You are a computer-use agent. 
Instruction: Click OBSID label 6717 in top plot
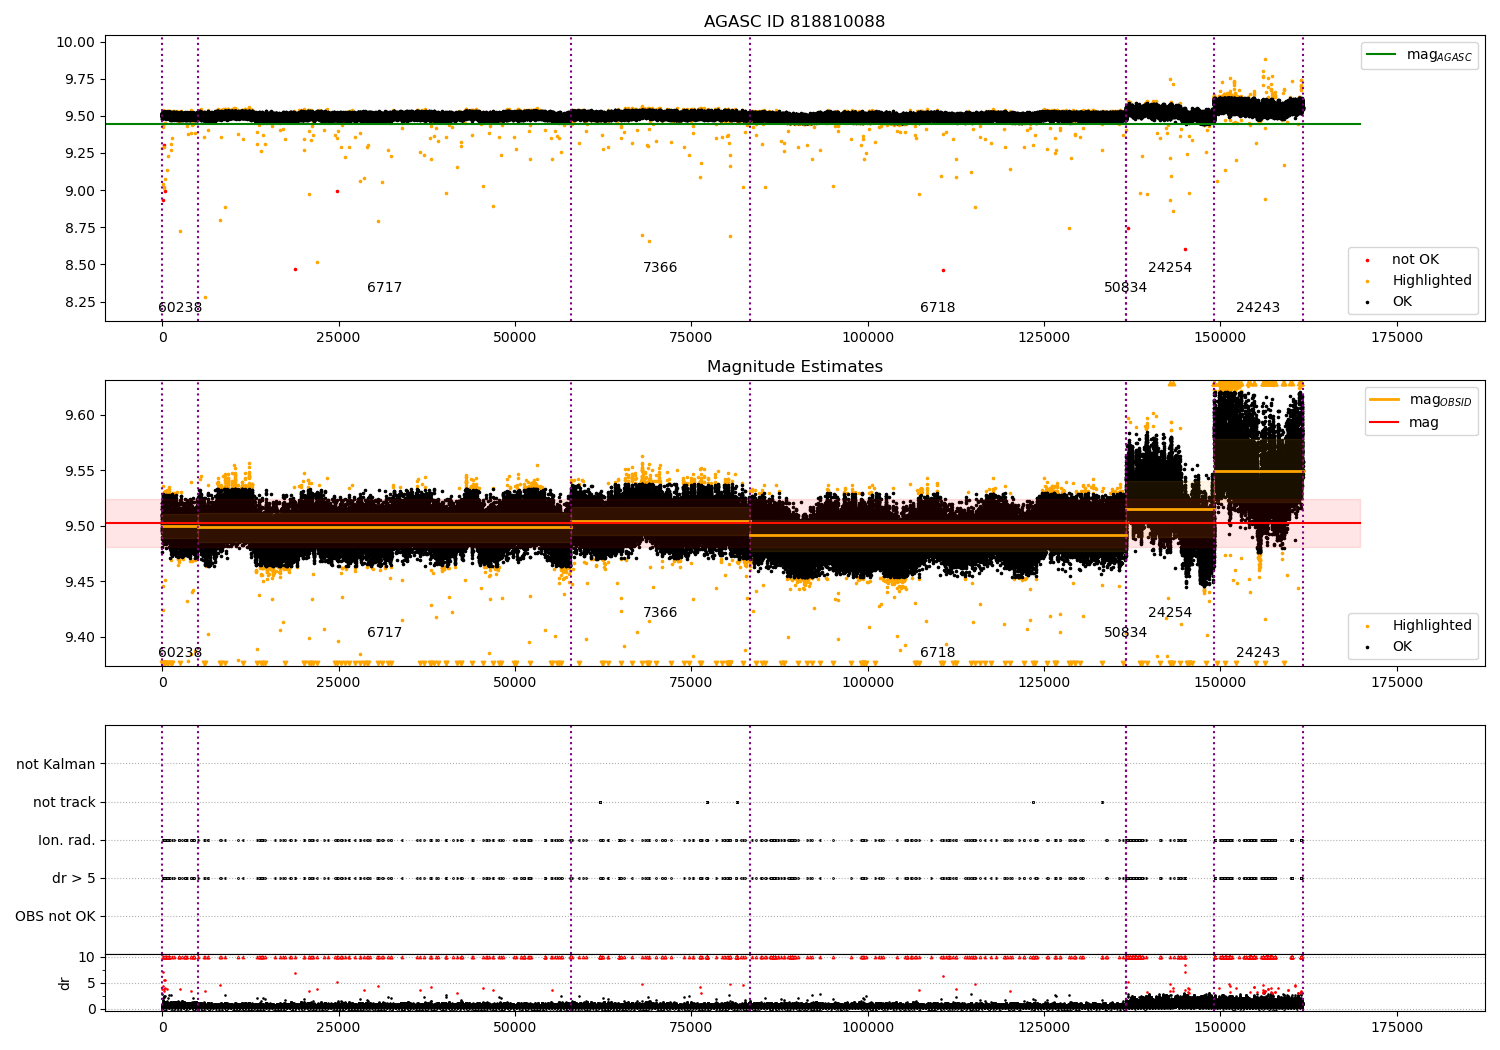384,288
